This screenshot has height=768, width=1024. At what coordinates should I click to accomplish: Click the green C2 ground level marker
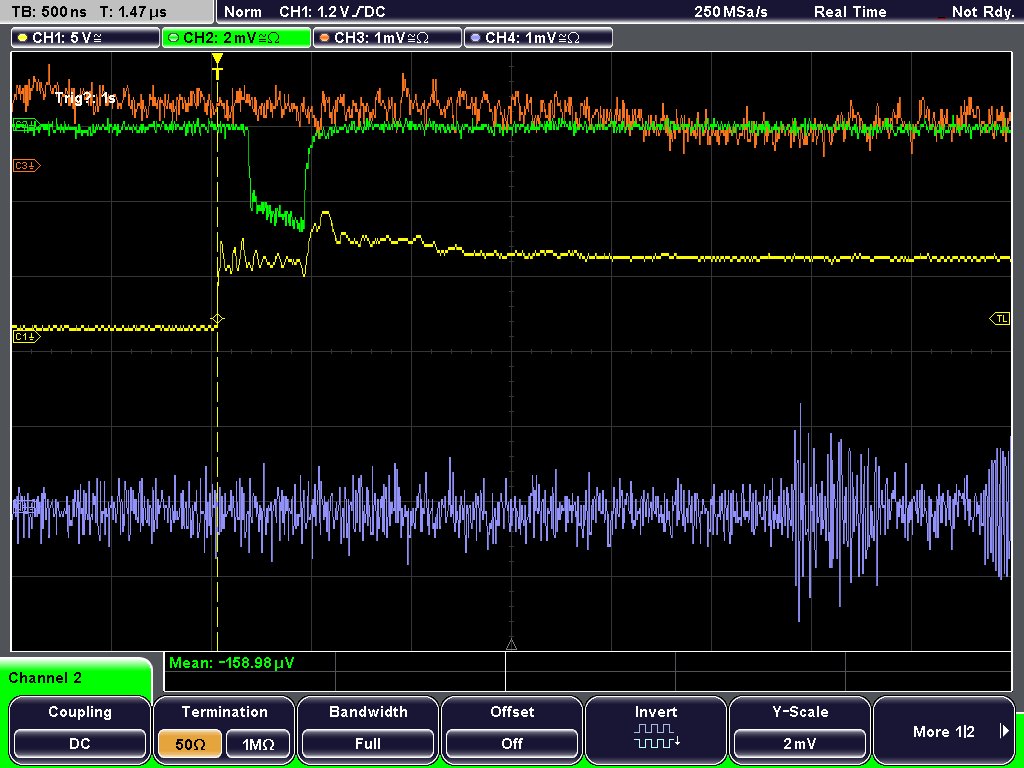pyautogui.click(x=26, y=125)
